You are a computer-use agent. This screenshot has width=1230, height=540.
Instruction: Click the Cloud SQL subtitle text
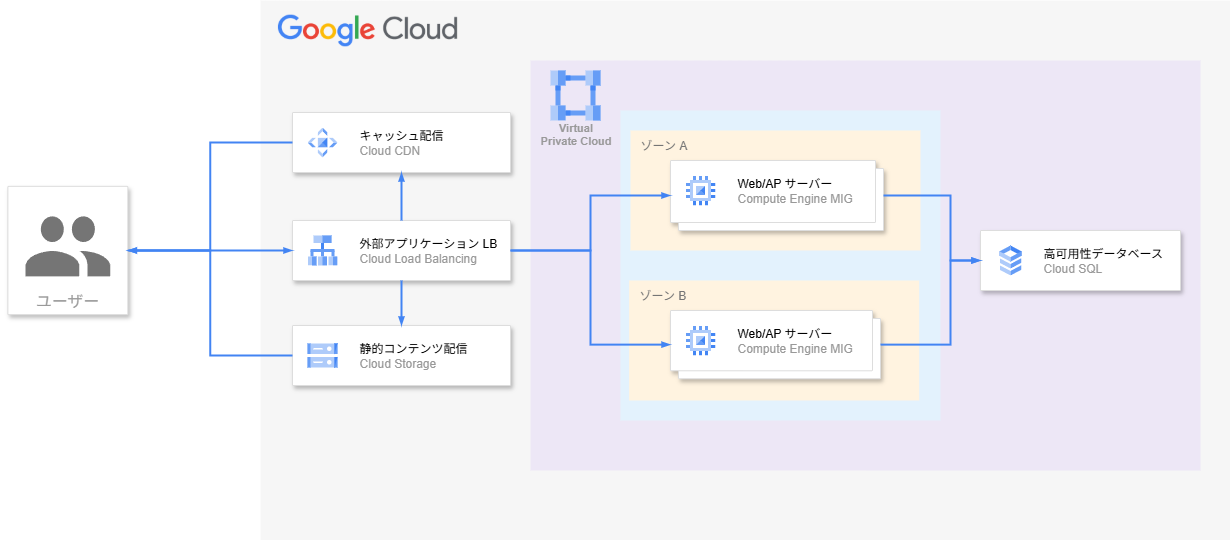coord(1072,269)
